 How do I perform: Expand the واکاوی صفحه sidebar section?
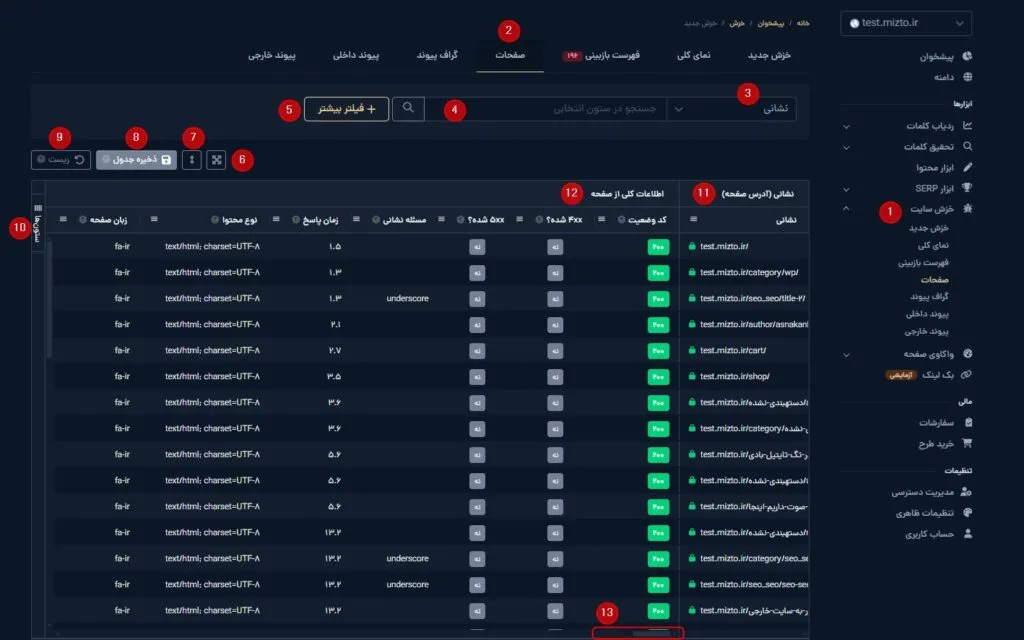click(x=846, y=355)
